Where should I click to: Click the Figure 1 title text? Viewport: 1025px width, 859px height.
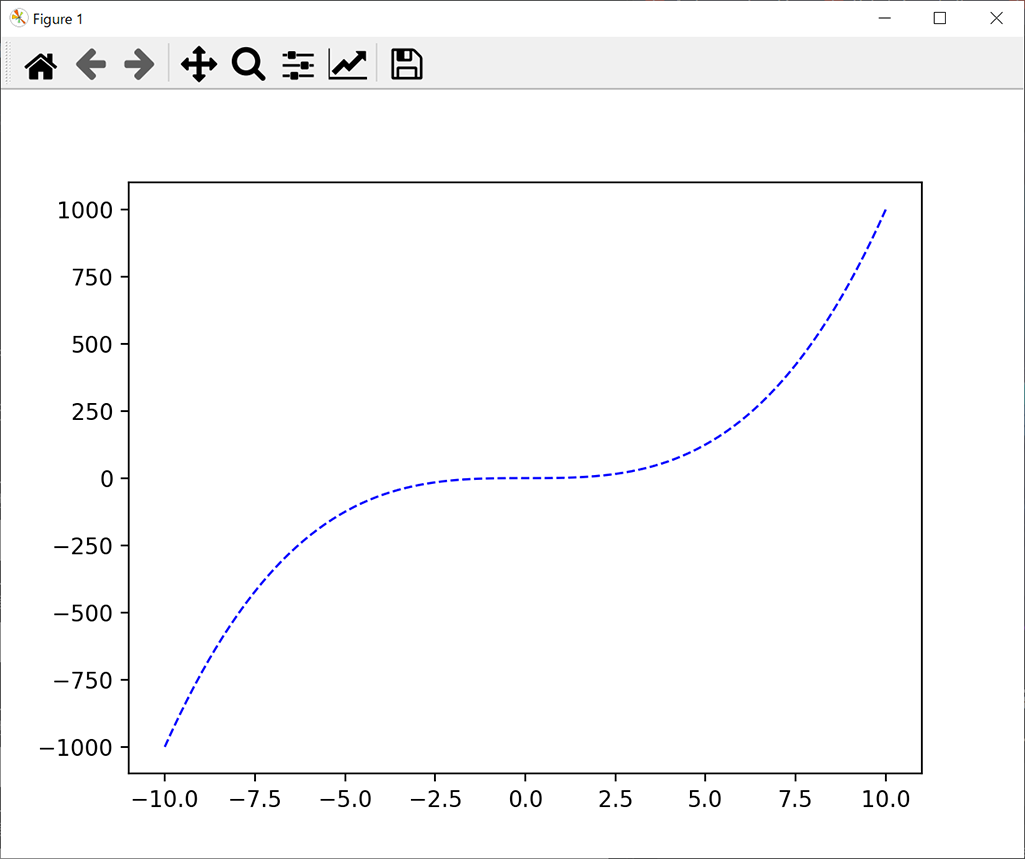58,20
